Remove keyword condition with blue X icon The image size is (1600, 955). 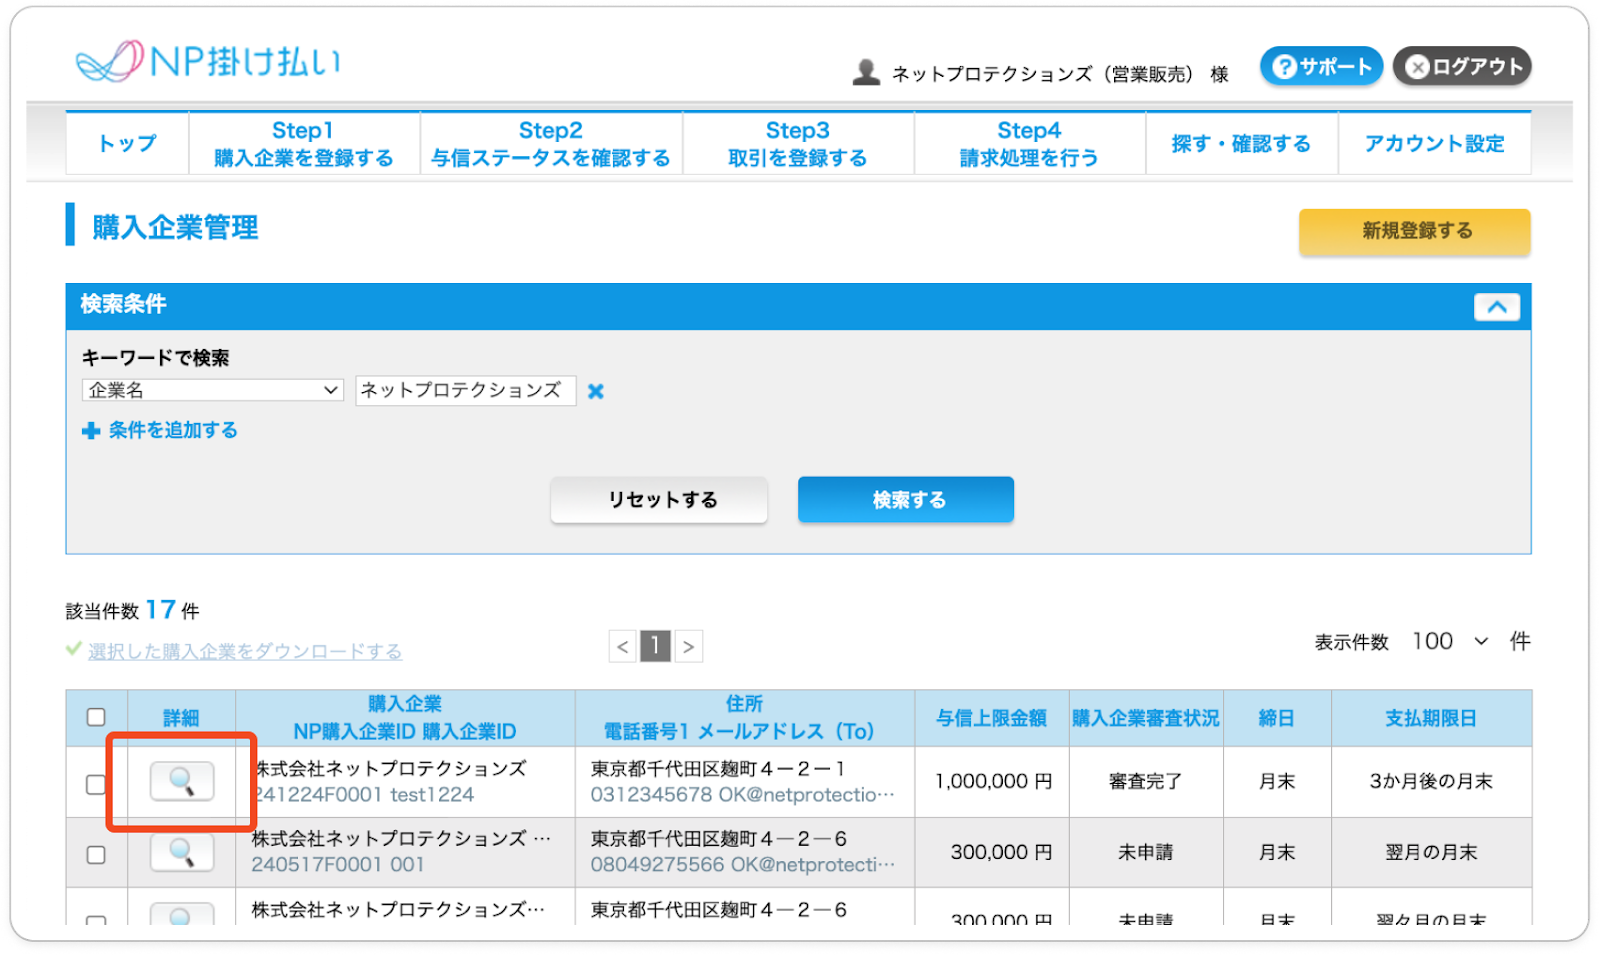[596, 391]
